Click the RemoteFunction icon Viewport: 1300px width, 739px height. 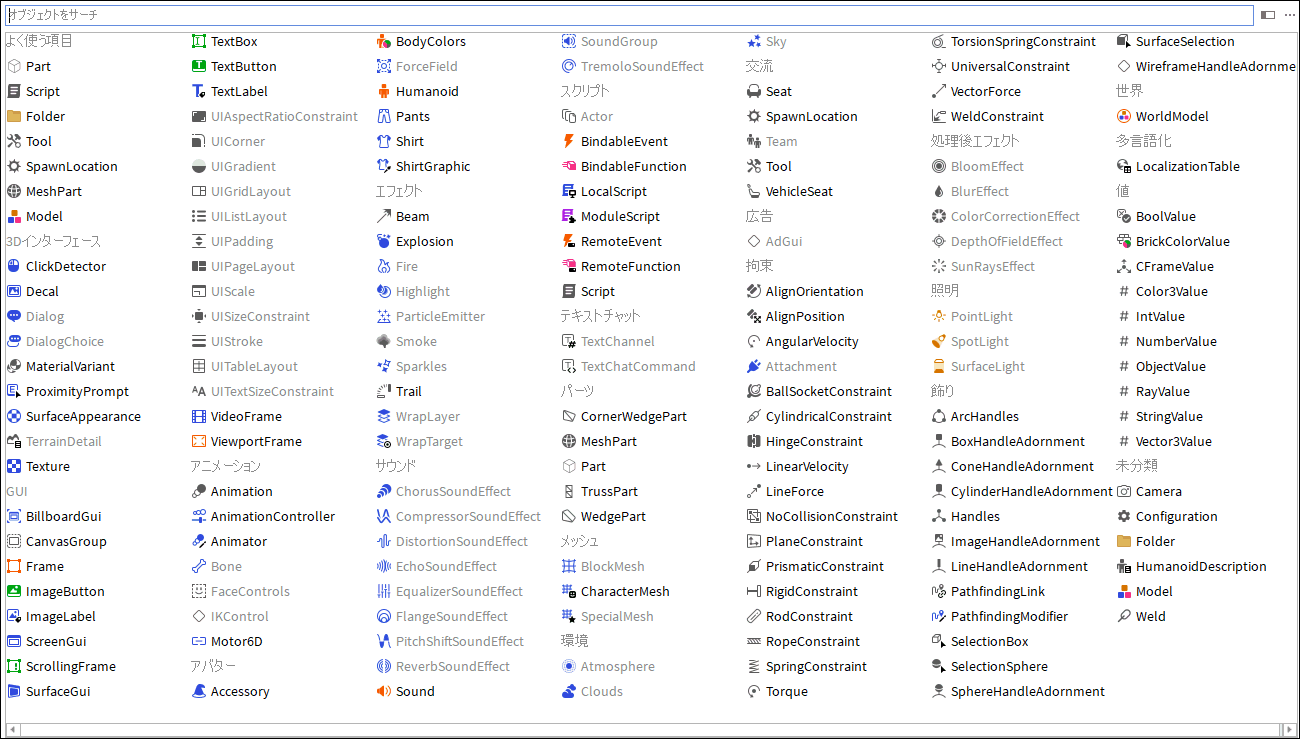tap(569, 266)
